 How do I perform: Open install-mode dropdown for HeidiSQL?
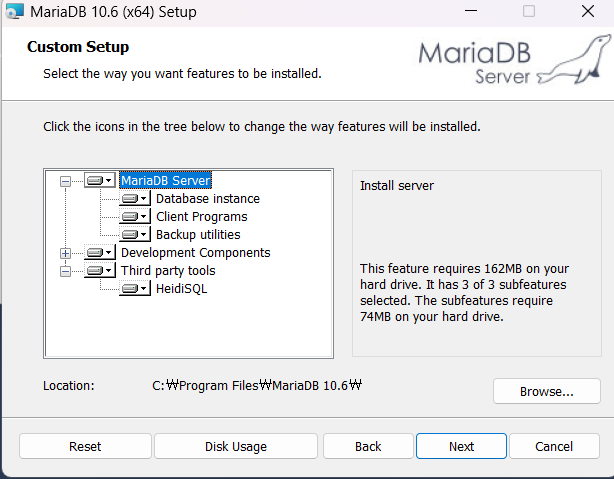pyautogui.click(x=135, y=289)
